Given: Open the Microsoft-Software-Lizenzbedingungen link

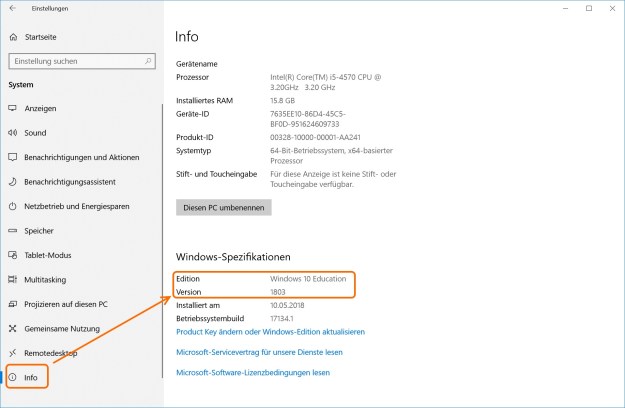Looking at the screenshot, I should [252, 372].
